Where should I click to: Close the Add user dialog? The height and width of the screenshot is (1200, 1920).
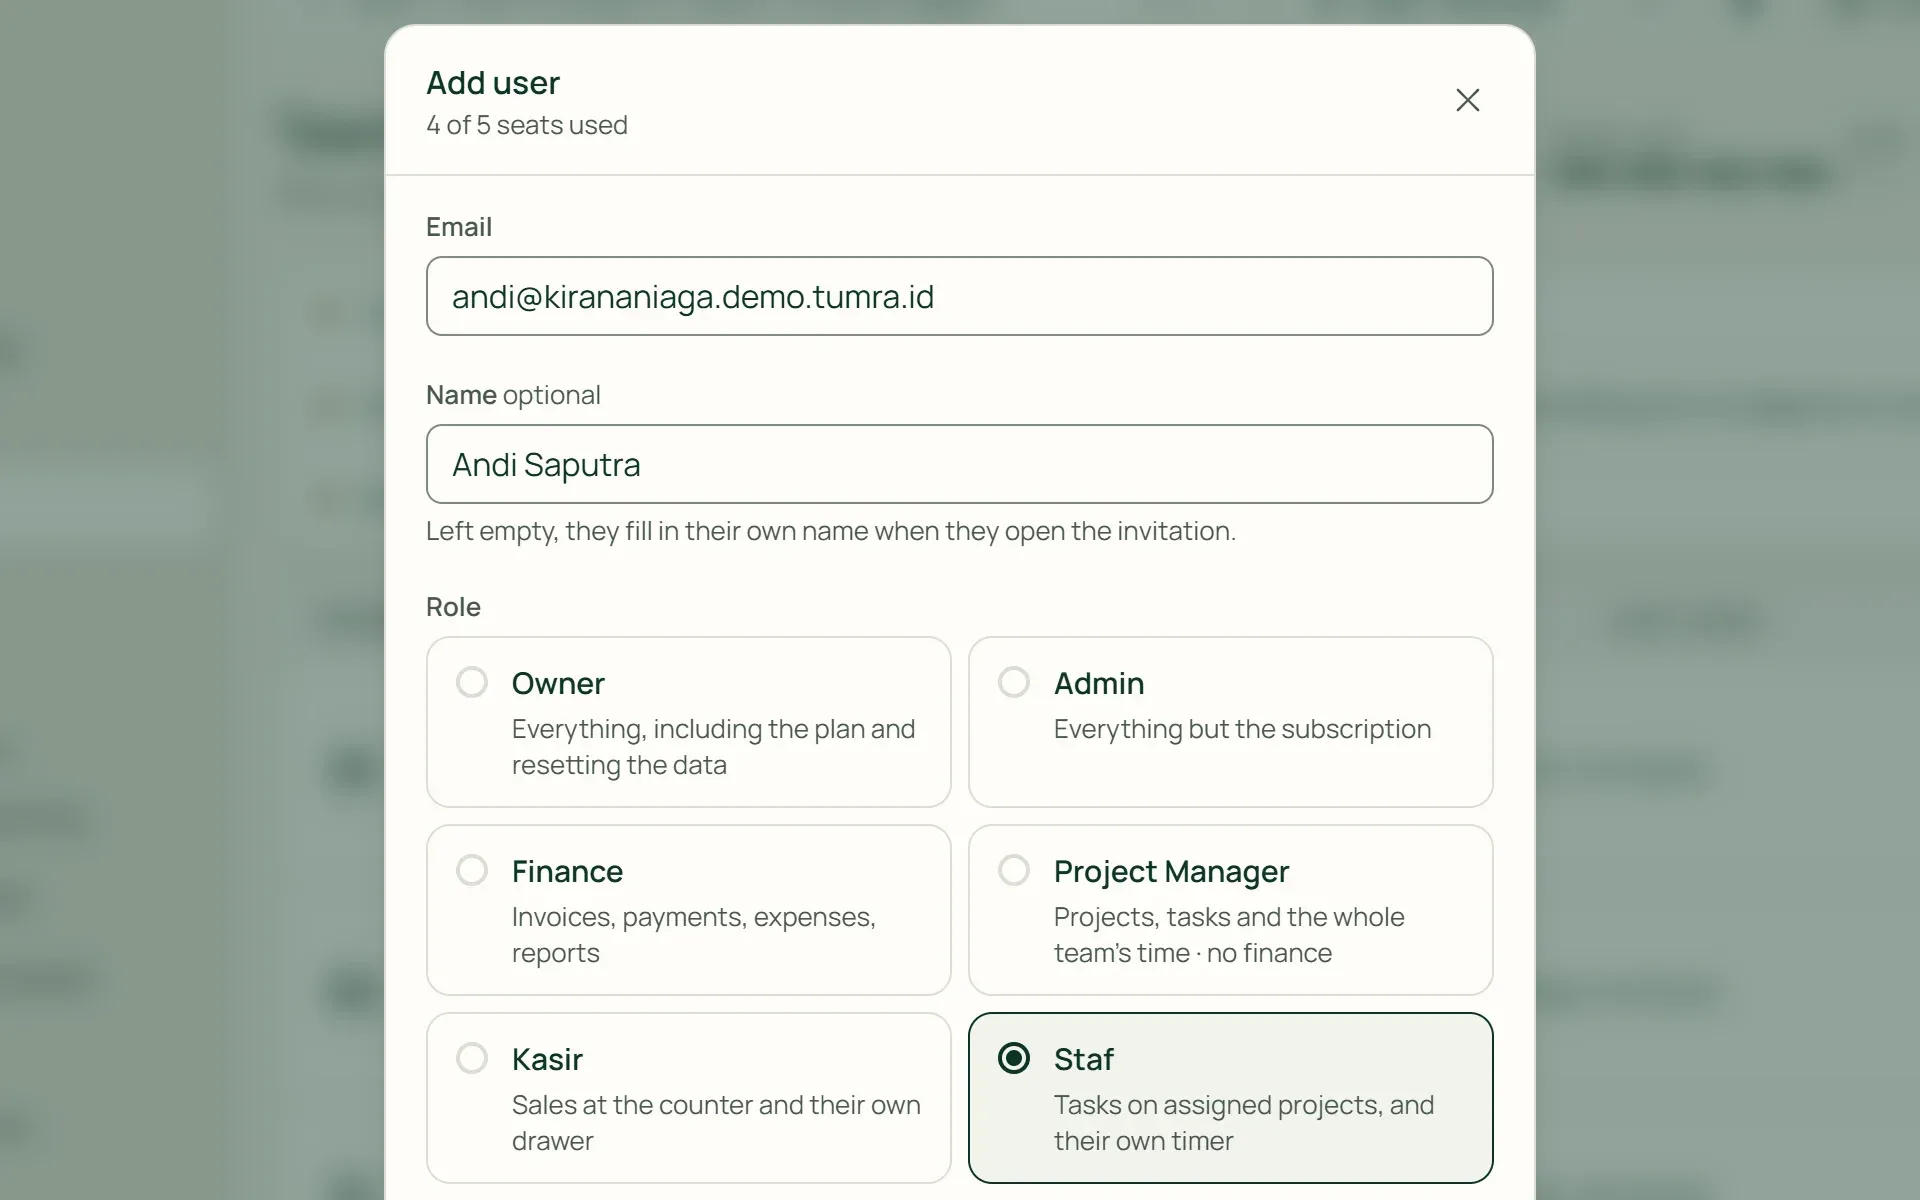(1467, 100)
